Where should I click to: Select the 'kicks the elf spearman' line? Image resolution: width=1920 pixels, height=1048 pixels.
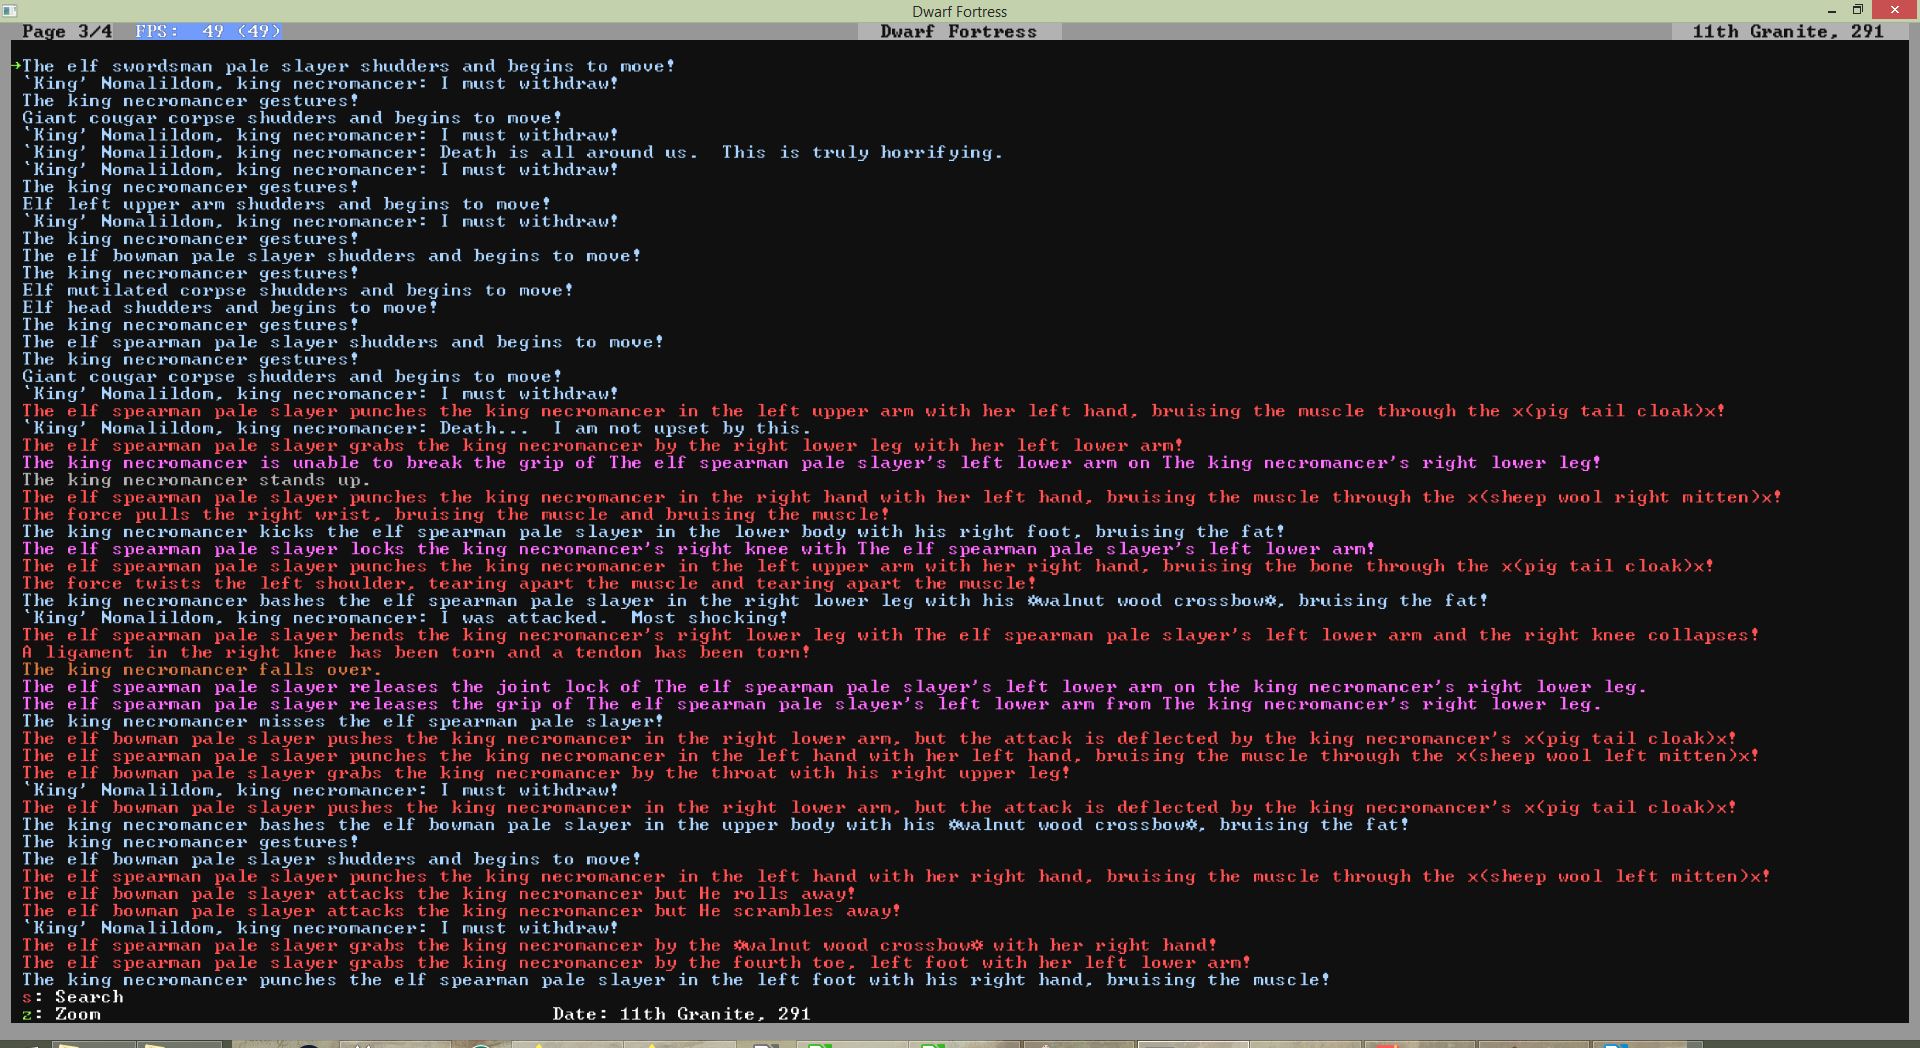coord(654,532)
